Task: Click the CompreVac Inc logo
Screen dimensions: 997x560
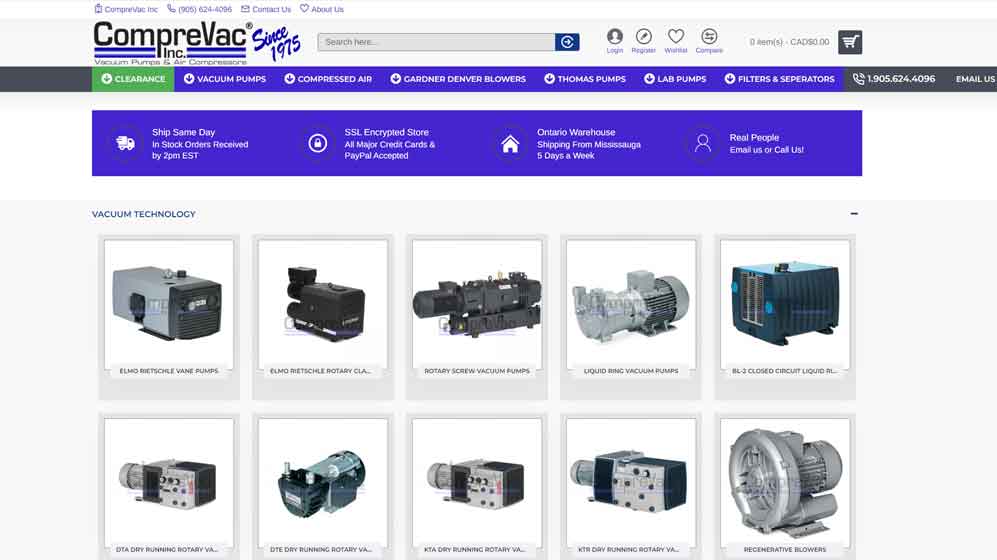Action: [x=174, y=43]
